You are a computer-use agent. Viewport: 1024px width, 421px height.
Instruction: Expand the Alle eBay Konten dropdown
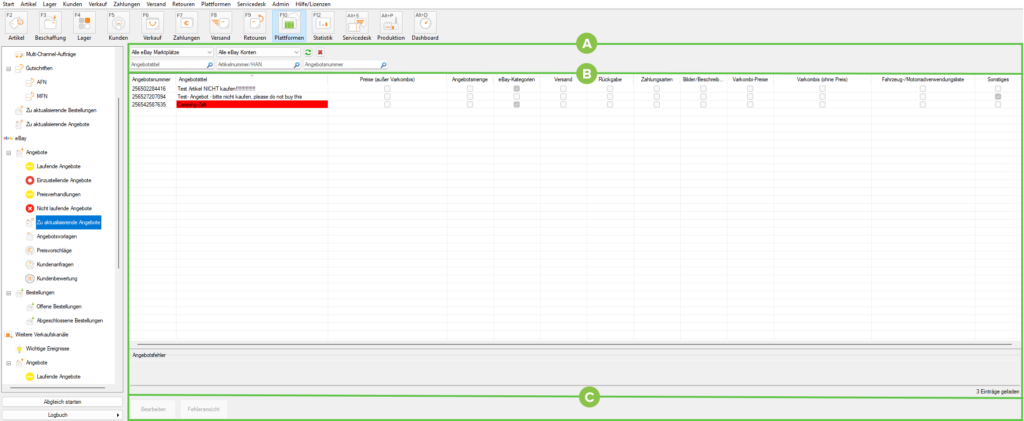[x=258, y=51]
